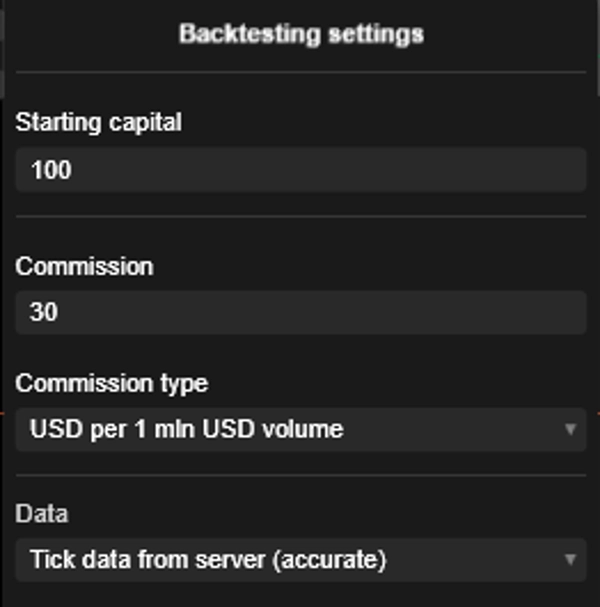Click the divider between Starting capital and Commission
Image resolution: width=600 pixels, height=607 pixels.
300,216
